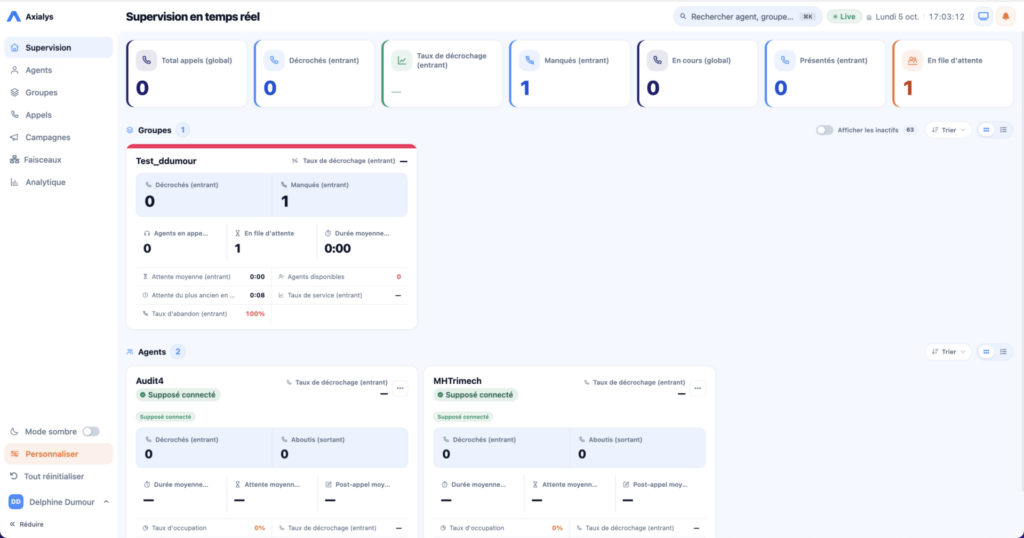1024x538 pixels.
Task: Open the Trier dropdown for Groupes
Action: 948,130
